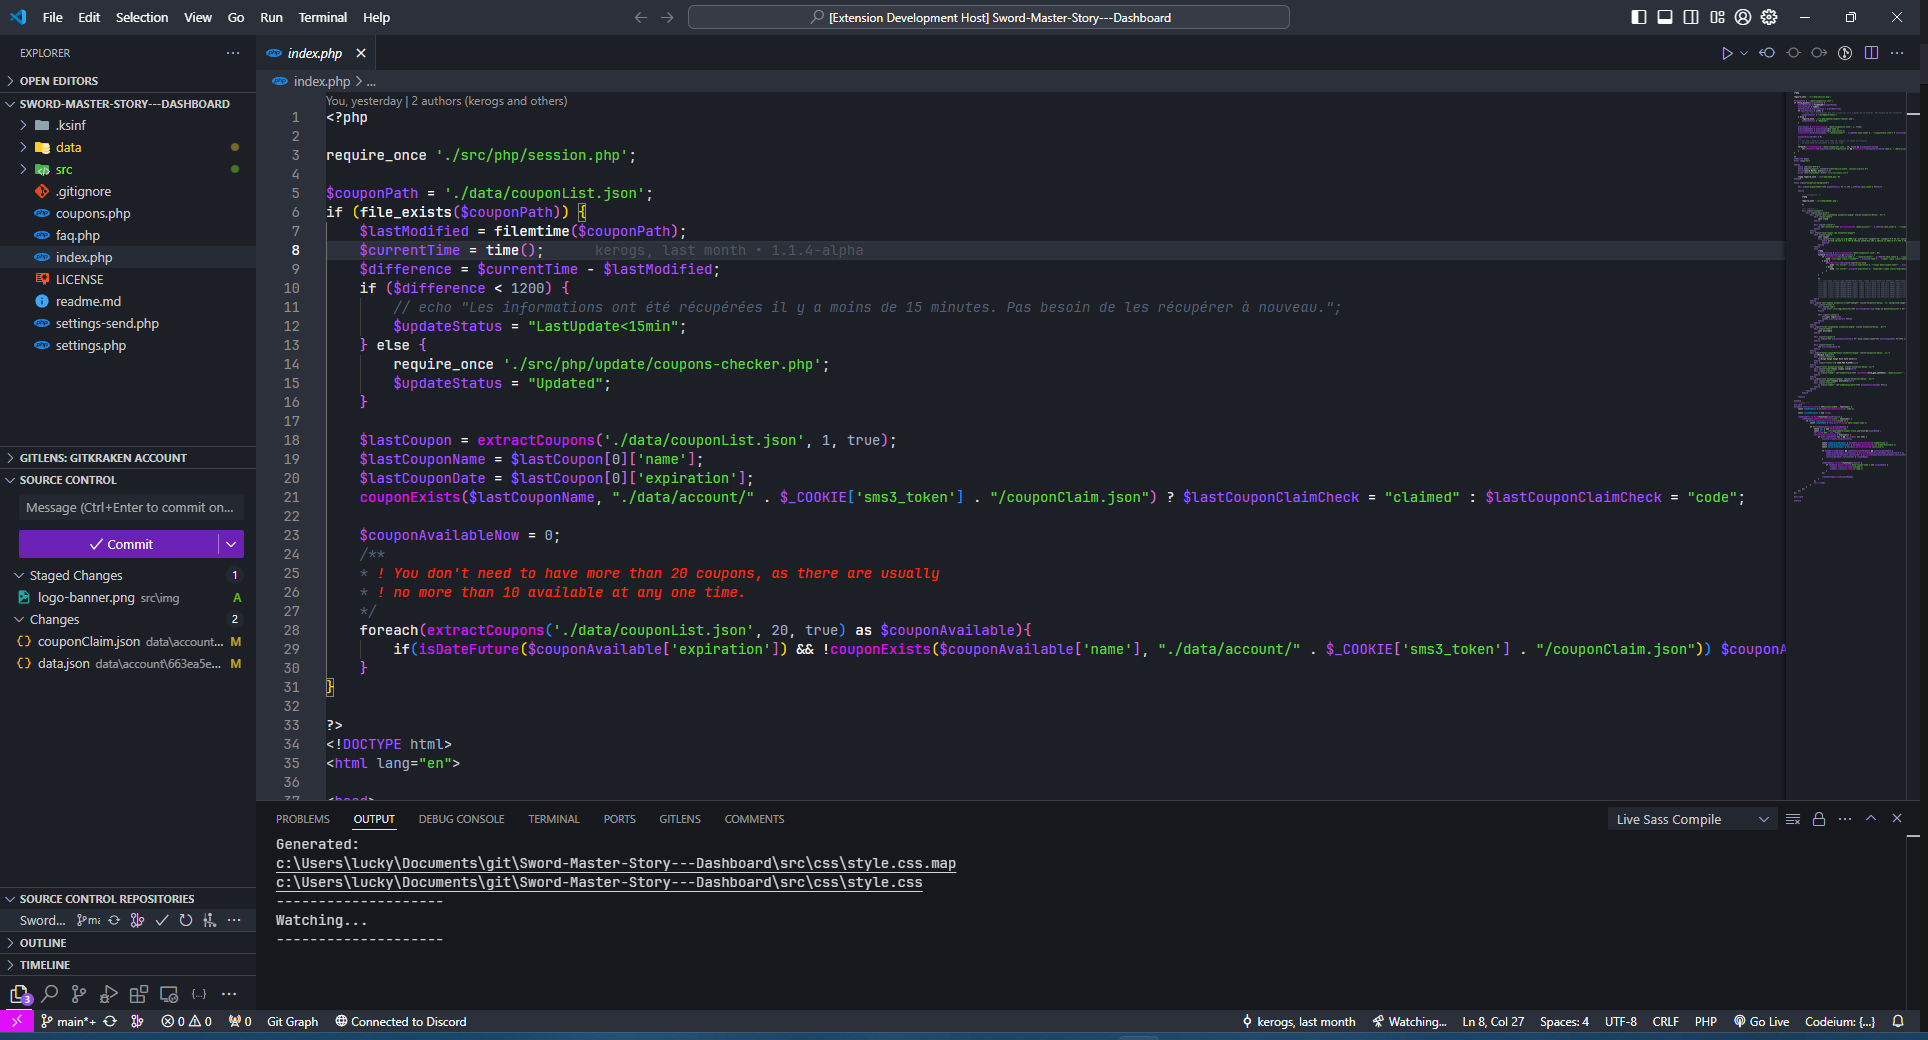1928x1040 pixels.
Task: Expand the .ksinf folder
Action: [24, 125]
